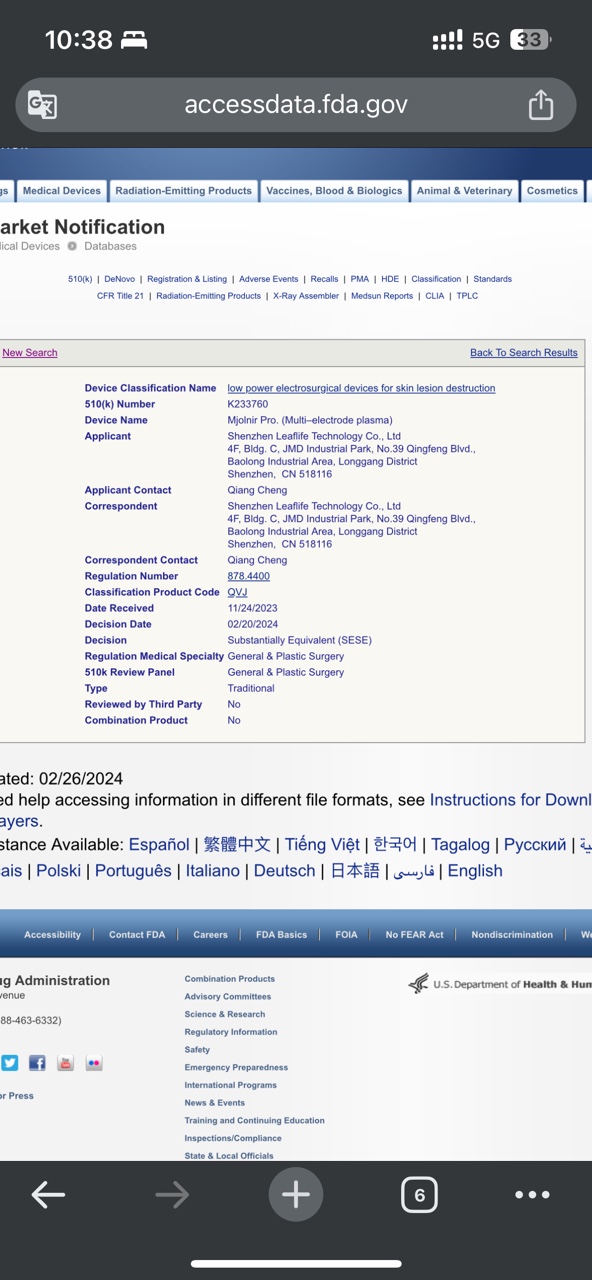592x1280 pixels.
Task: Switch language to Русский
Action: coord(535,845)
